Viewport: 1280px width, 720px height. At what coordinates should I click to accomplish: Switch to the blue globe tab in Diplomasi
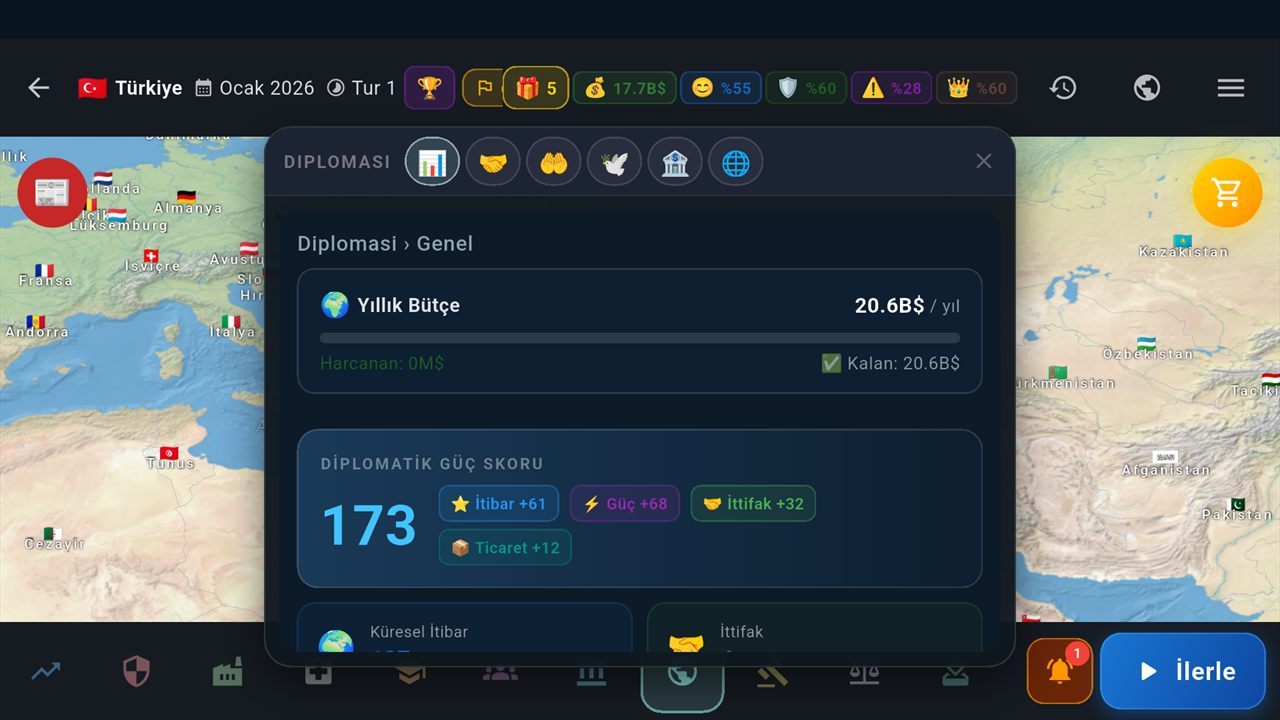tap(735, 162)
